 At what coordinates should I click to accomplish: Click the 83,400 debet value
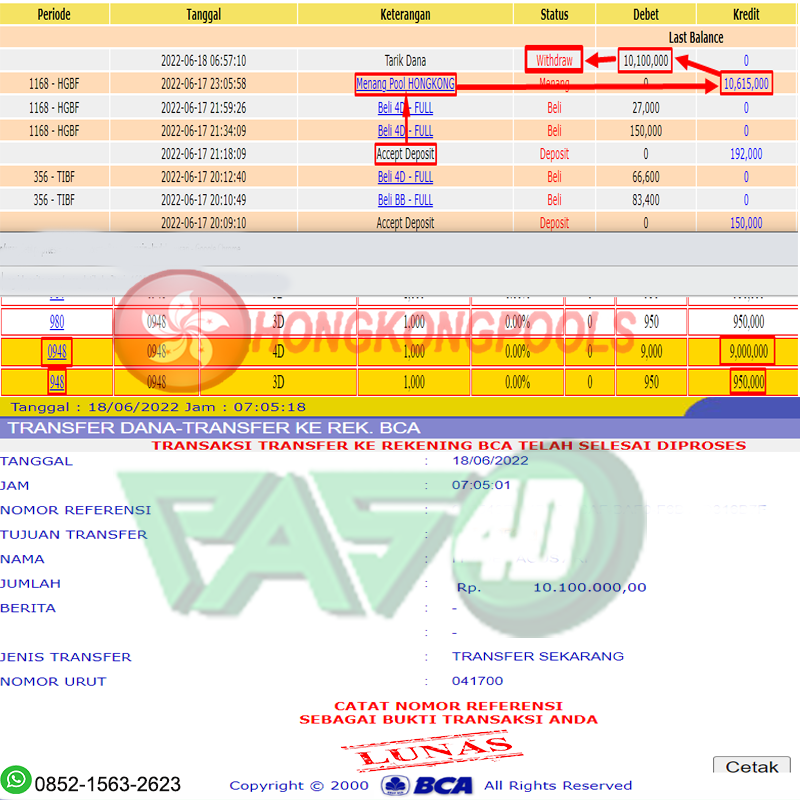tap(646, 200)
